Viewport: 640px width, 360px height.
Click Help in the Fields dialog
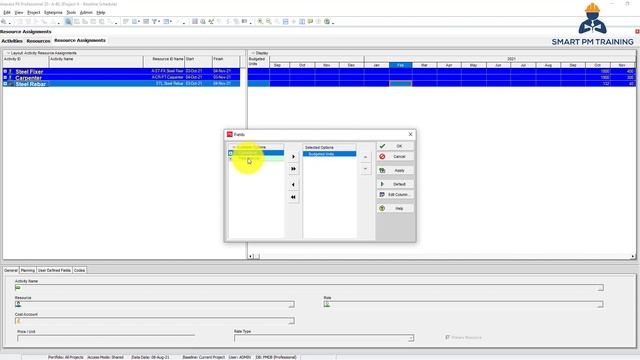pos(395,209)
